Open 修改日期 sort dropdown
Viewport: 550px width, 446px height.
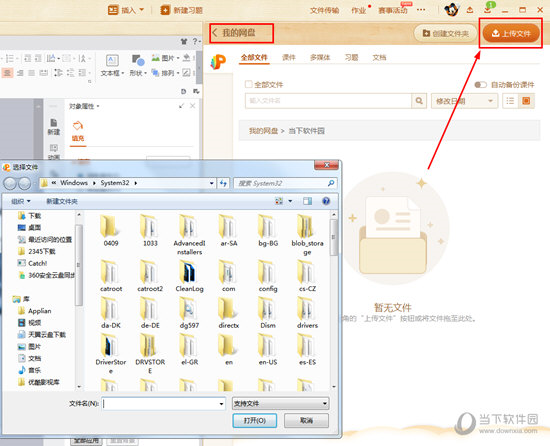(464, 101)
